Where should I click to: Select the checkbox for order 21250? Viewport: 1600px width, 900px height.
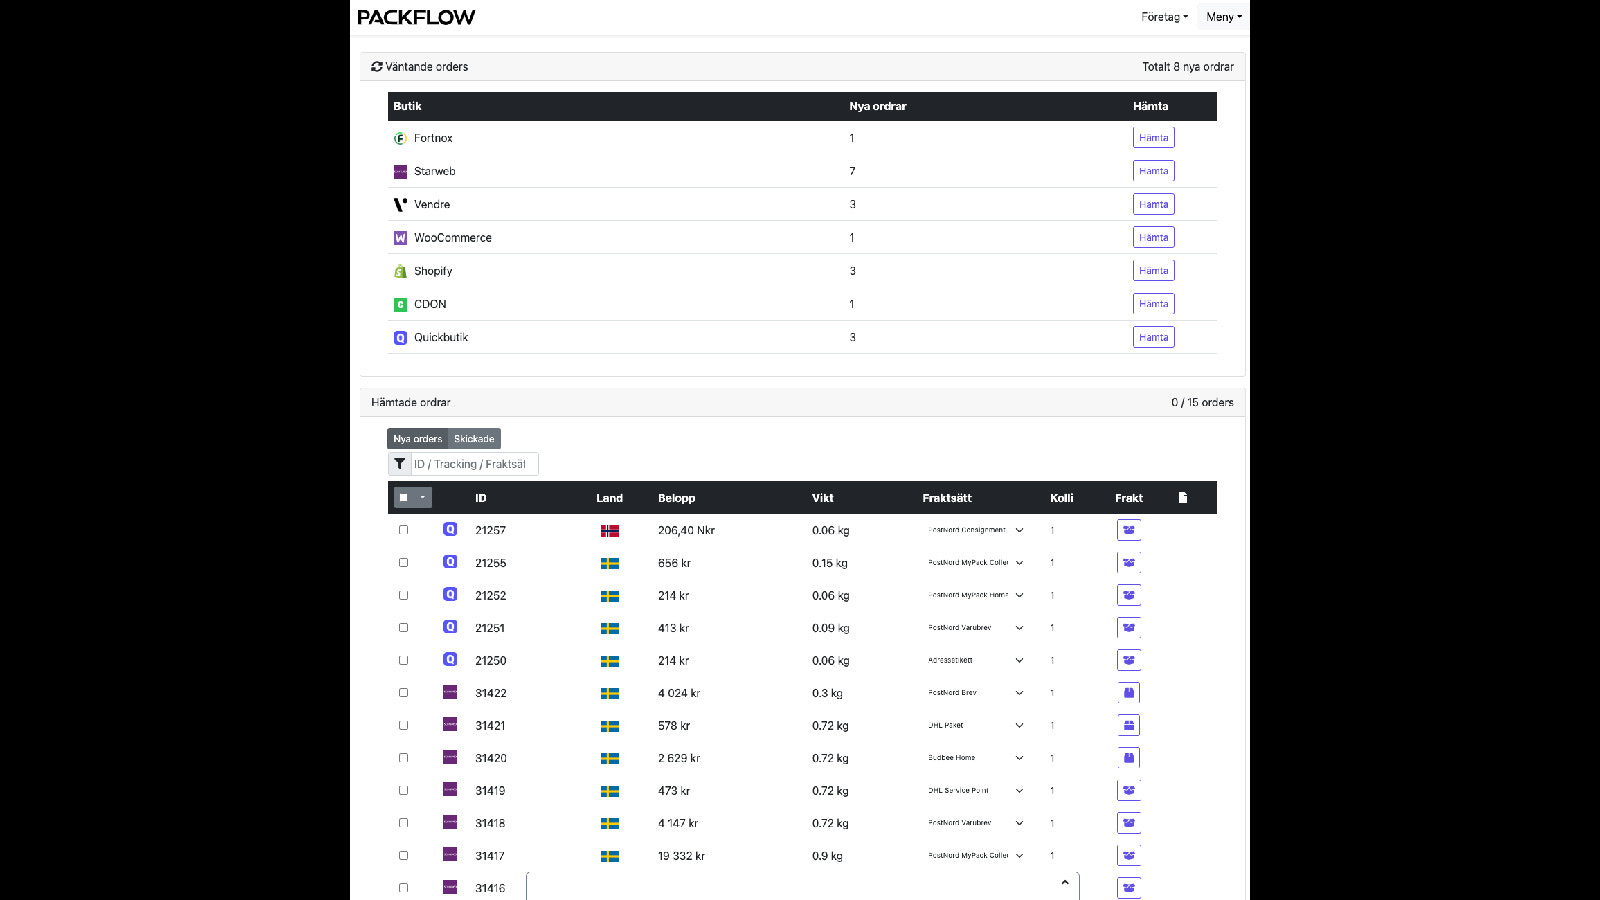pyautogui.click(x=404, y=660)
